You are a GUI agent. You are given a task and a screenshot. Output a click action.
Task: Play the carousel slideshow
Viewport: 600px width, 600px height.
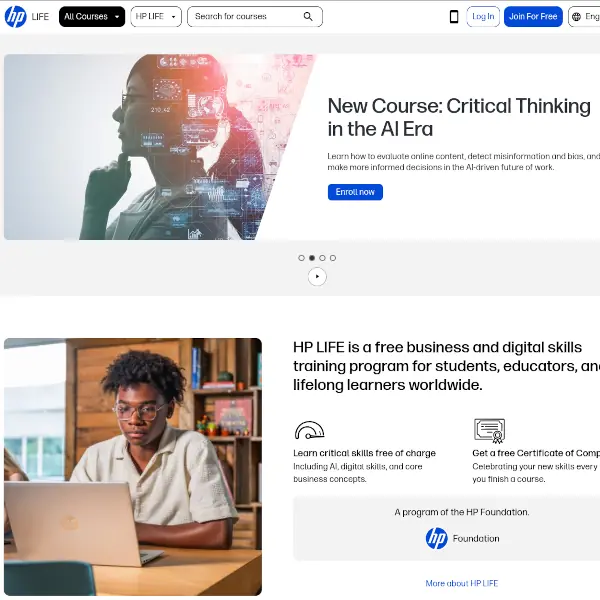click(x=317, y=276)
